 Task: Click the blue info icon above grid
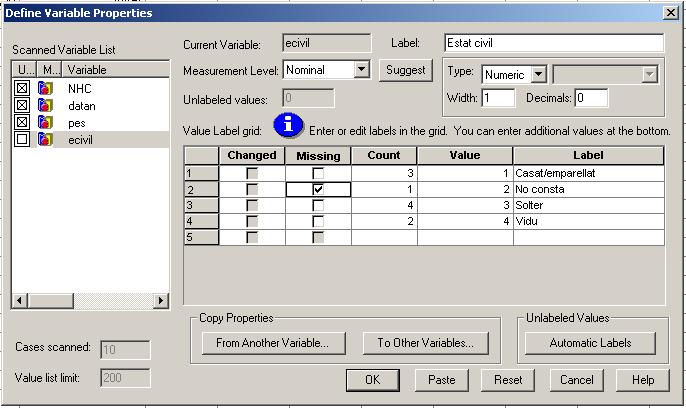(289, 125)
